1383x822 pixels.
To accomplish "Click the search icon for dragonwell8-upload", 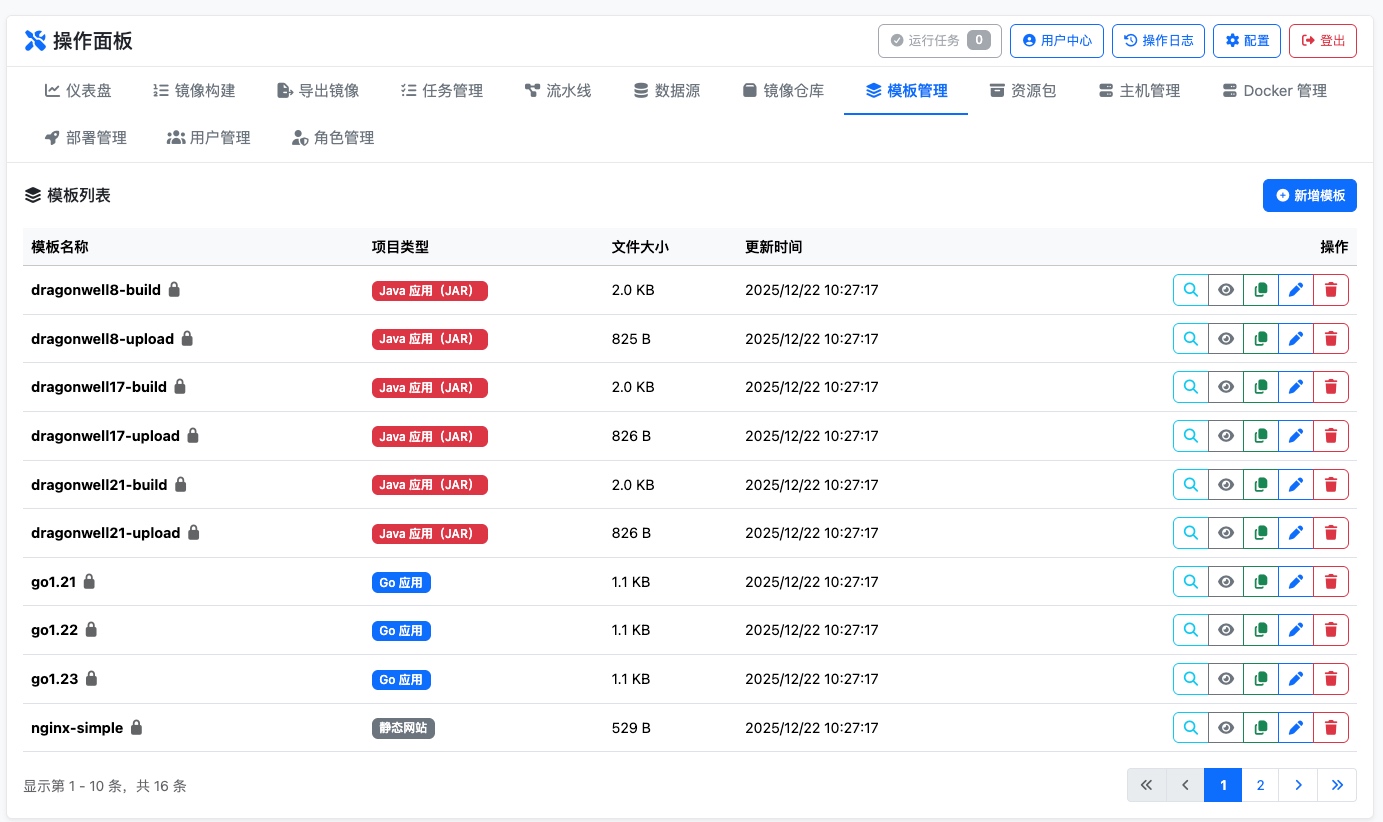I will coord(1190,338).
